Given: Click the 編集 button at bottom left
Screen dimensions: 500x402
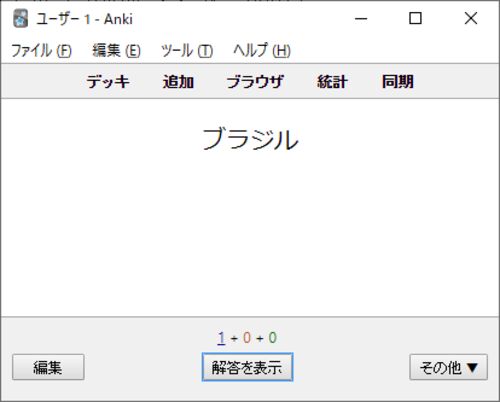Looking at the screenshot, I should pos(48,367).
